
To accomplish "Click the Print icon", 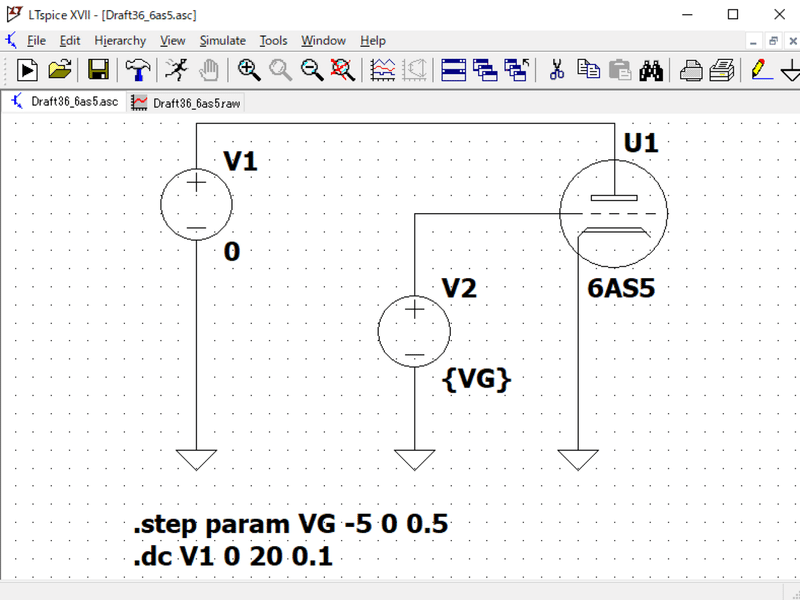I will click(722, 70).
